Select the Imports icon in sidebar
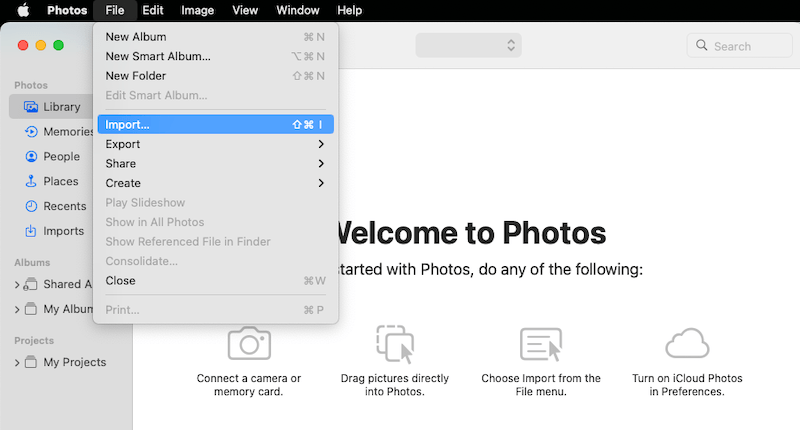 (31, 231)
